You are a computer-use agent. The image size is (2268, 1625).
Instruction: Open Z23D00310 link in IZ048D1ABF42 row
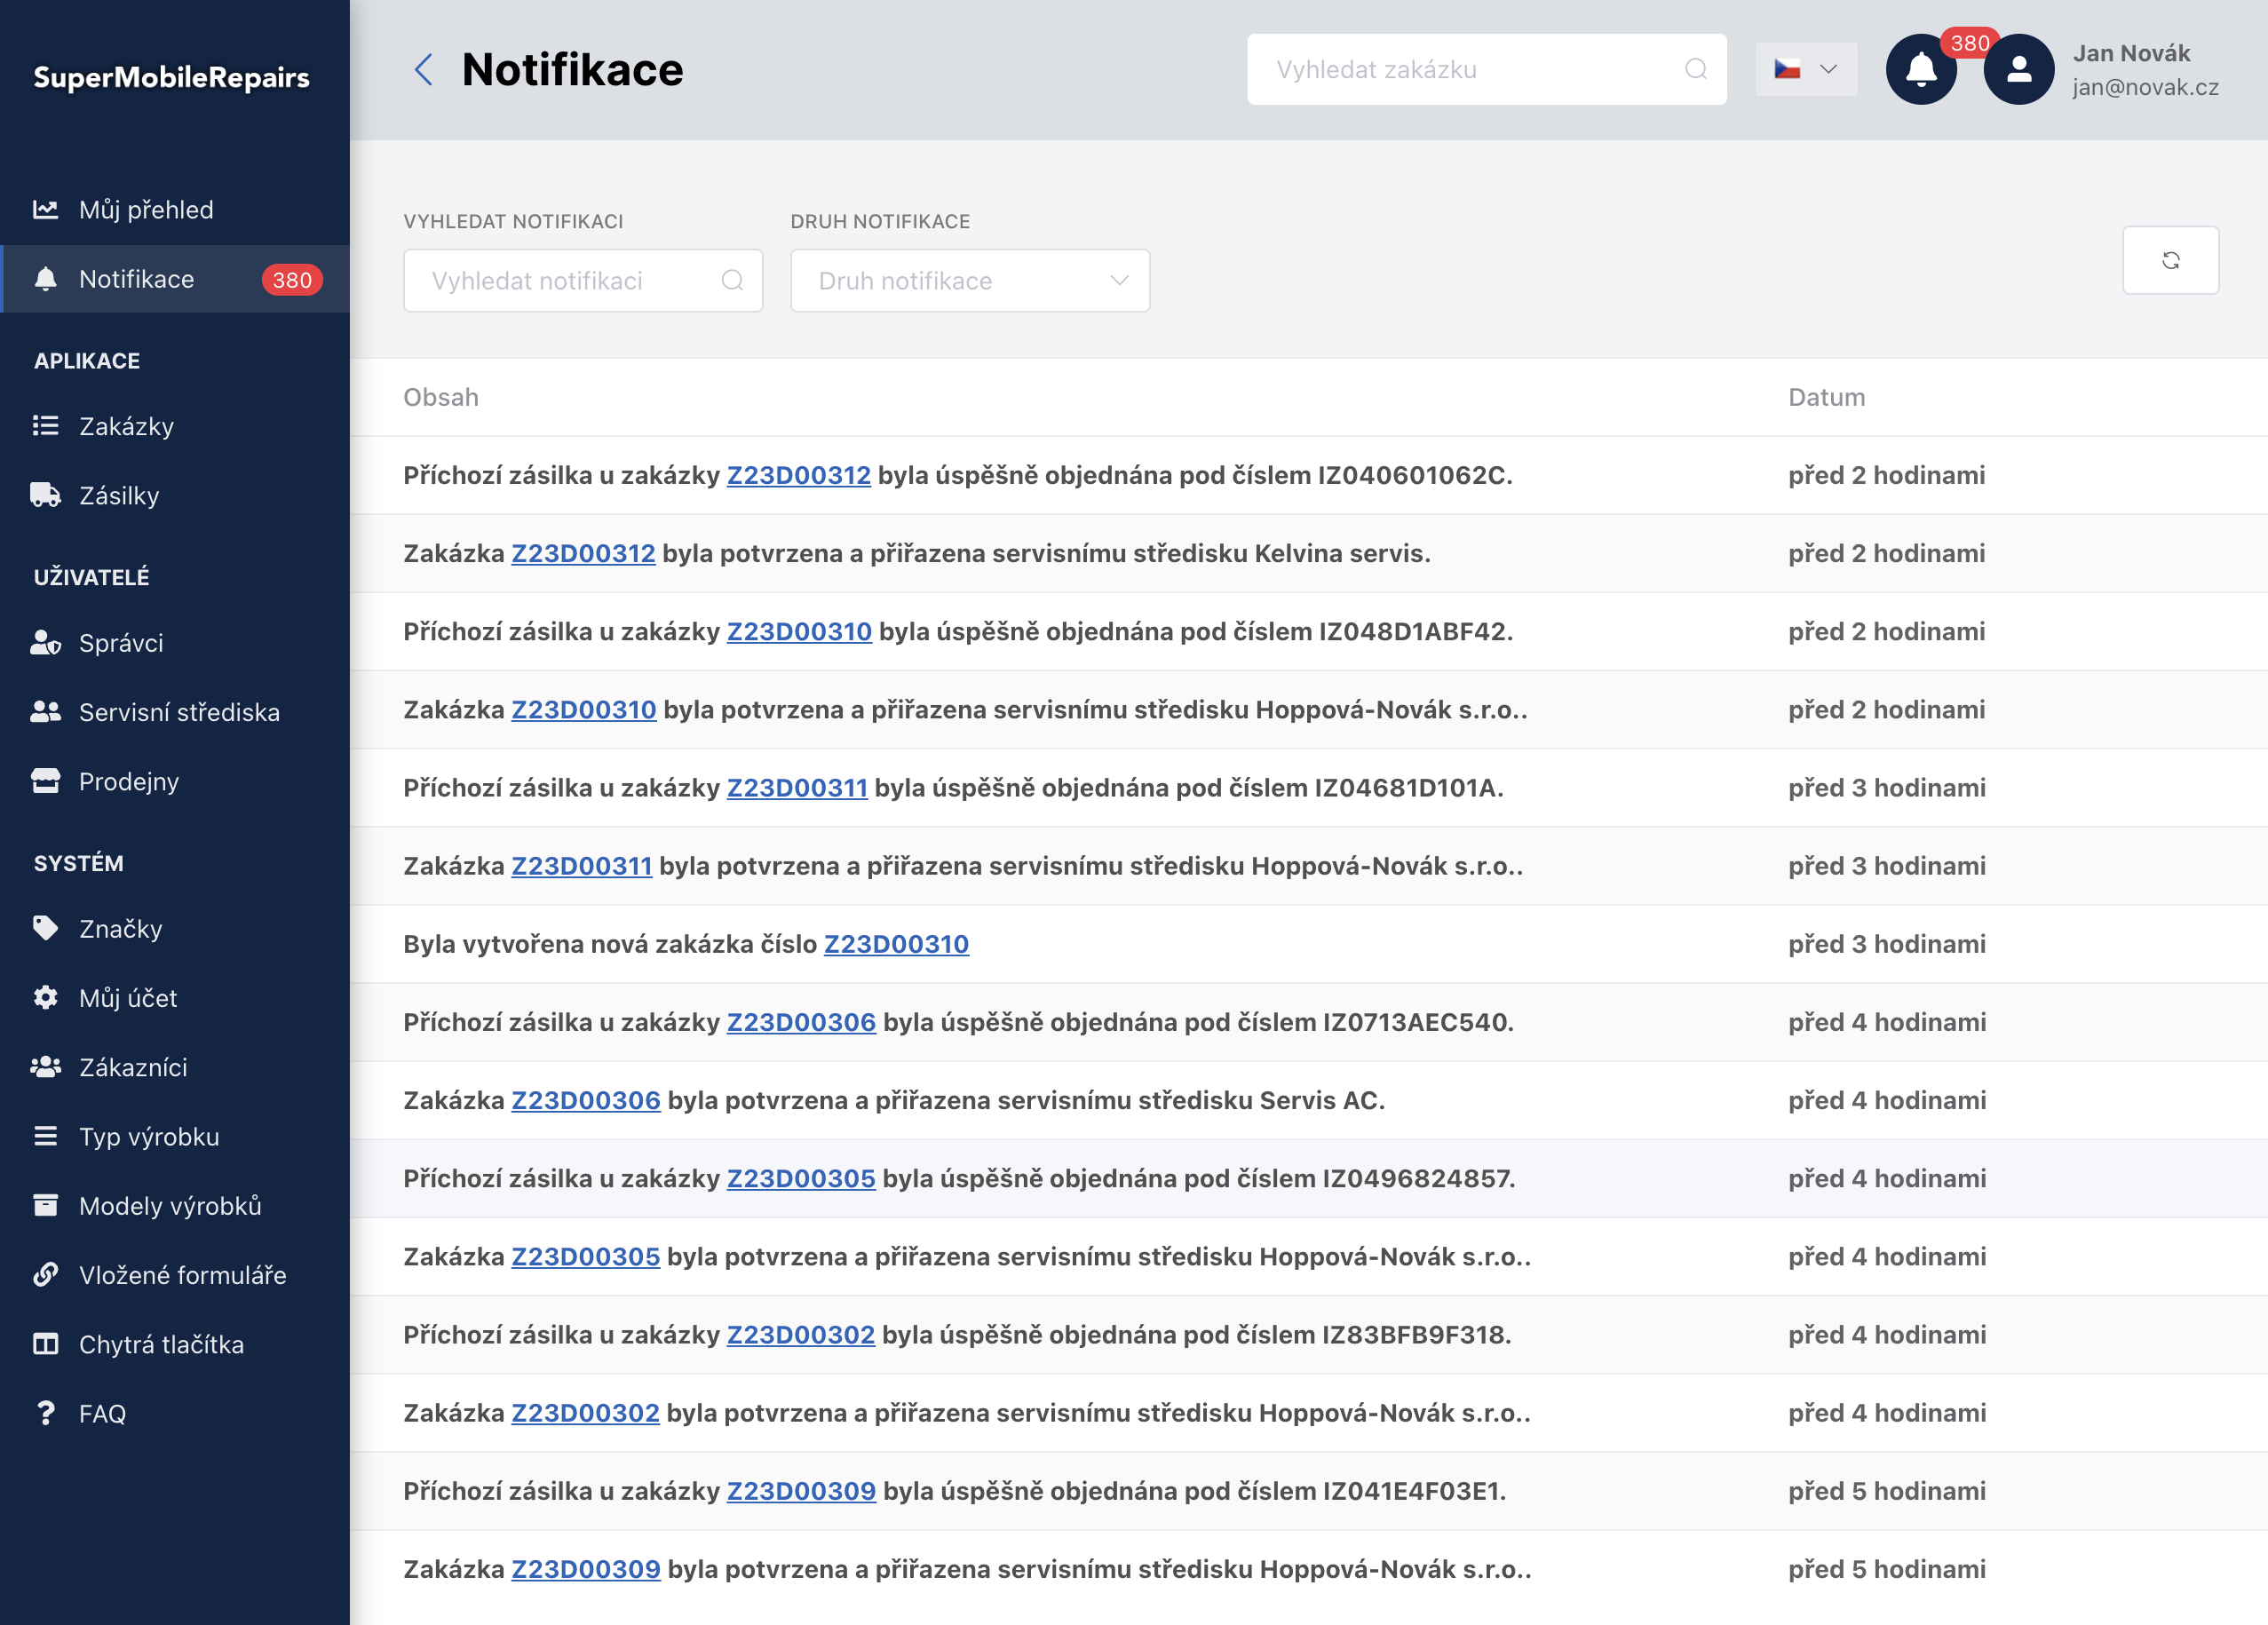point(799,631)
